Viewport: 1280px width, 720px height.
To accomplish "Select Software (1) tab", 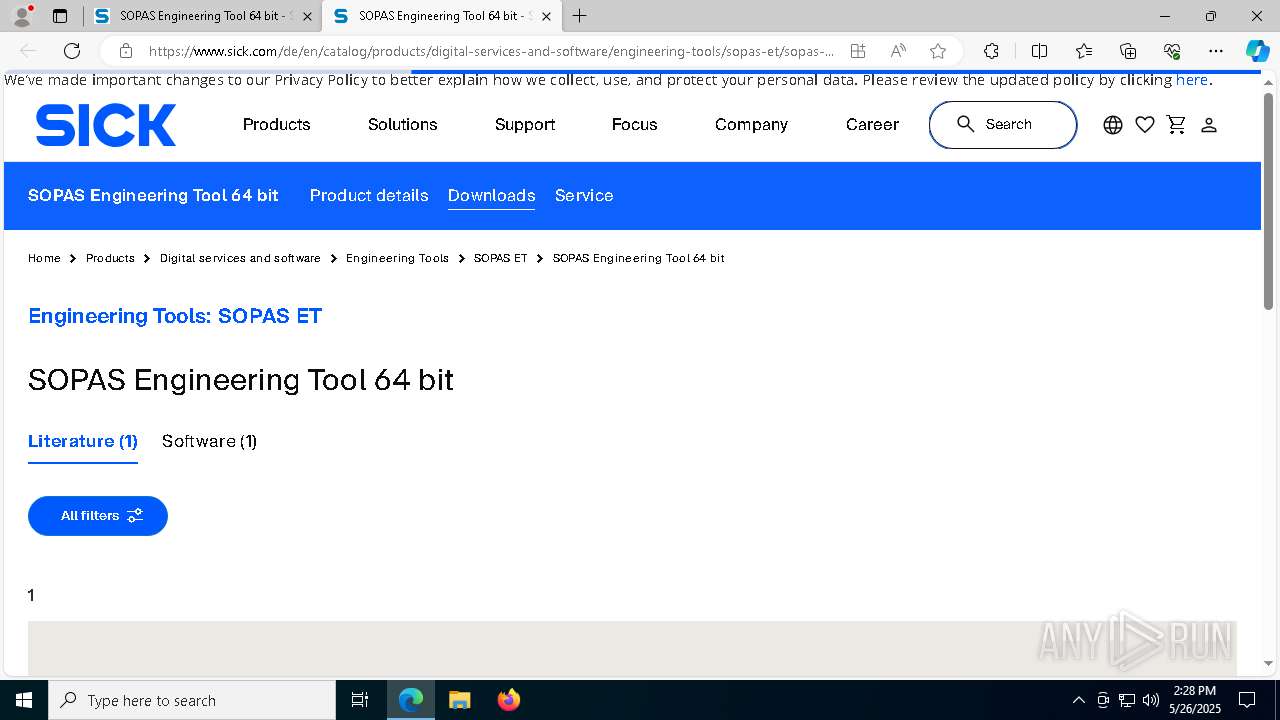I will [x=210, y=441].
